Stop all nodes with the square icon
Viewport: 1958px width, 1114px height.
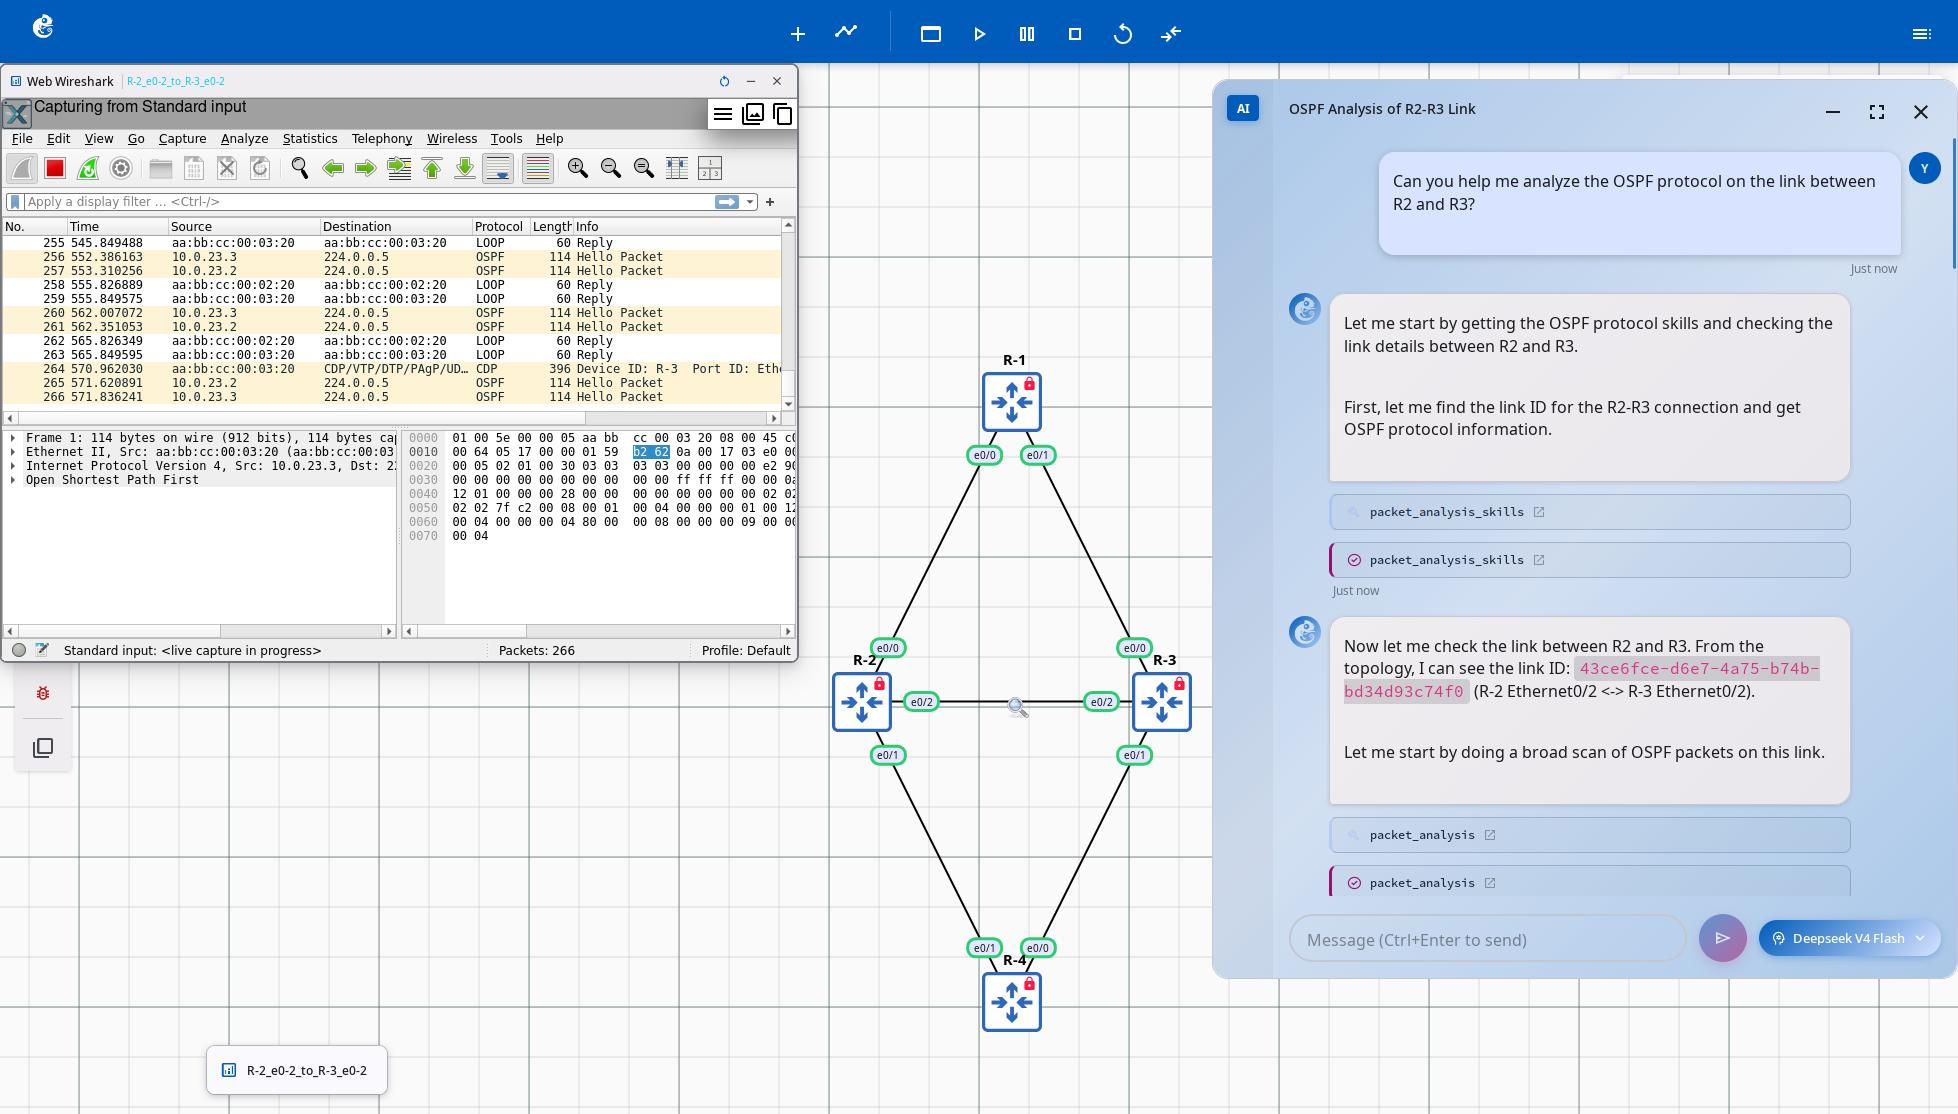[1075, 34]
